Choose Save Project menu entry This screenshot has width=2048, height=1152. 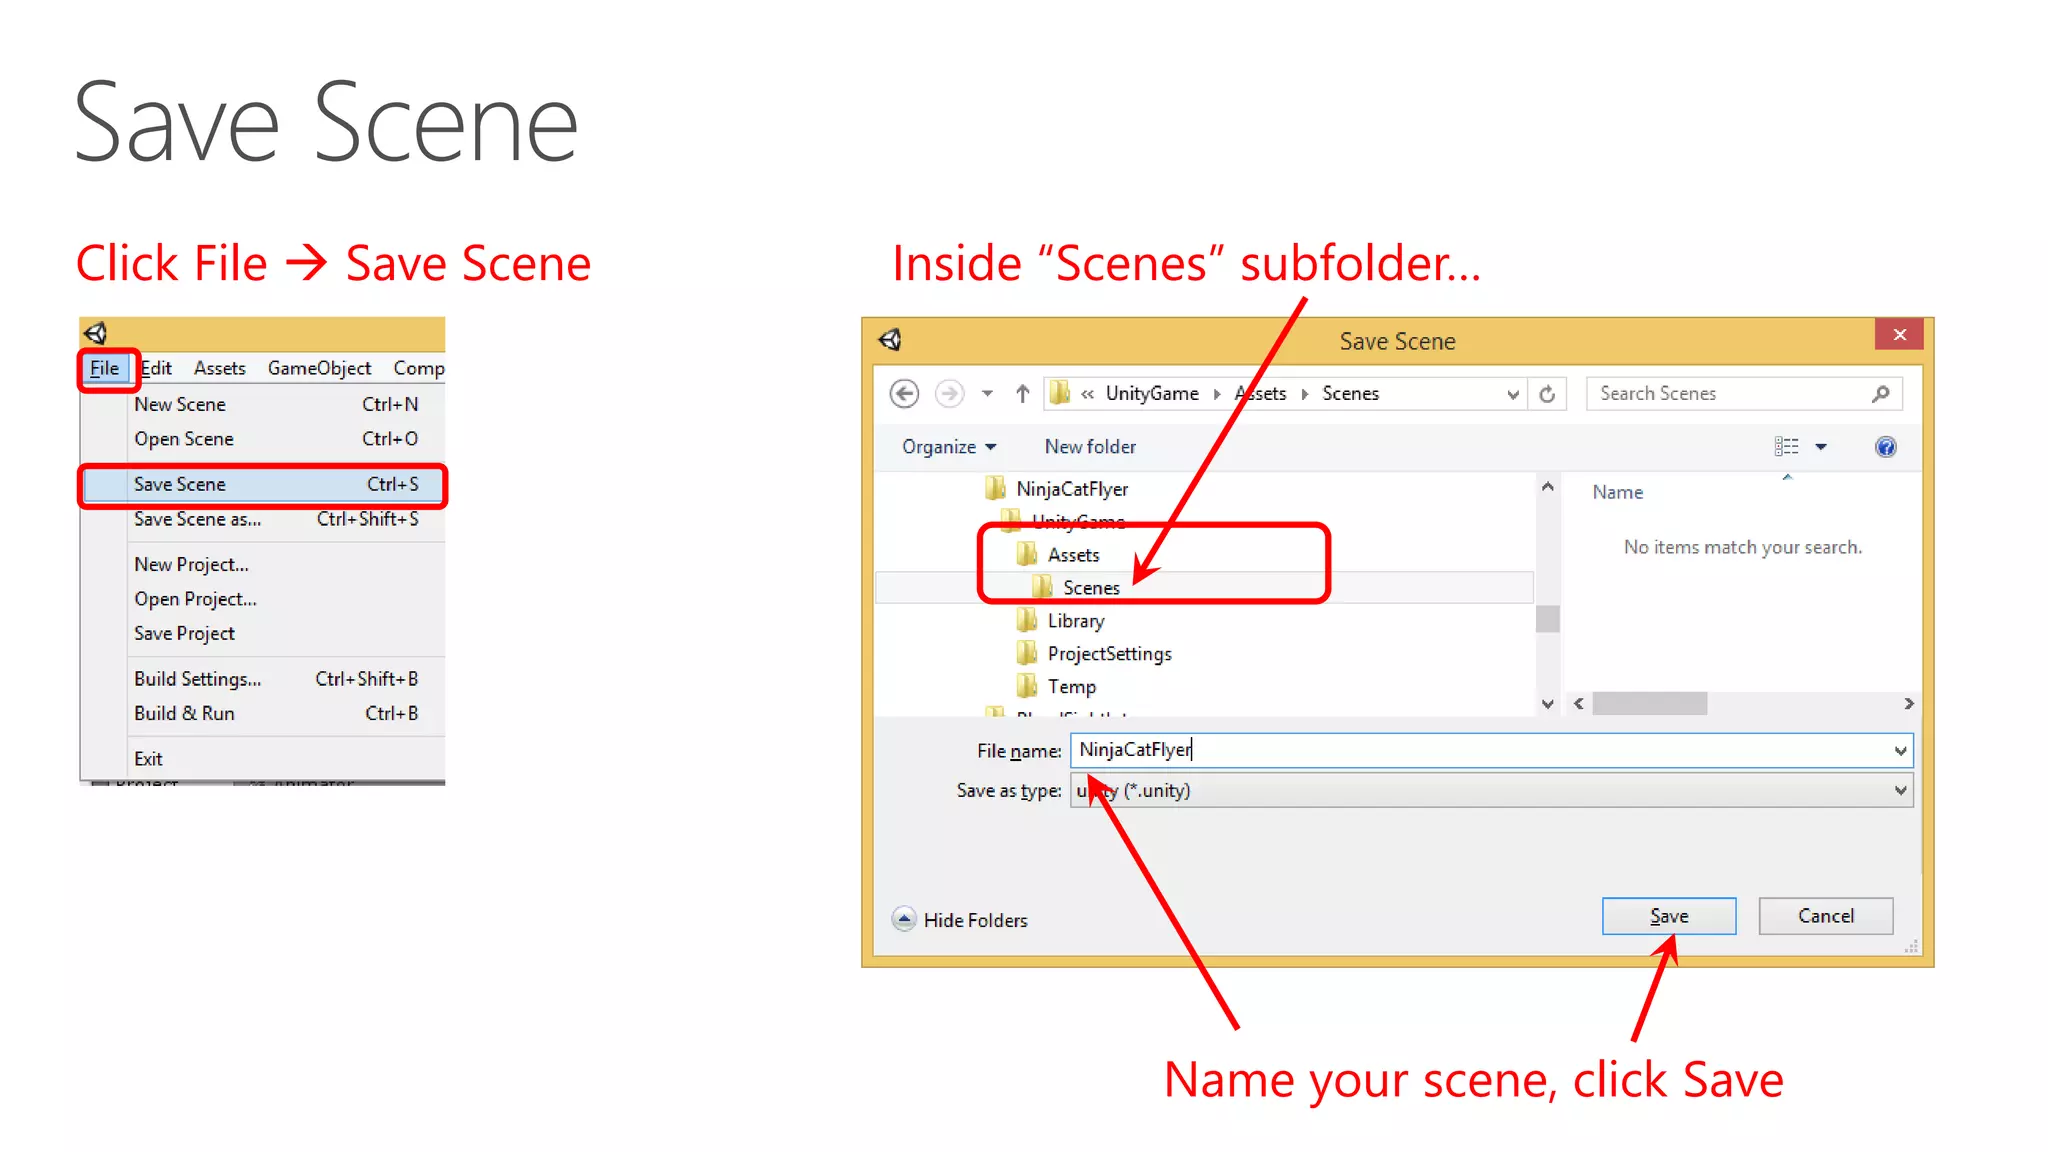click(x=276, y=633)
